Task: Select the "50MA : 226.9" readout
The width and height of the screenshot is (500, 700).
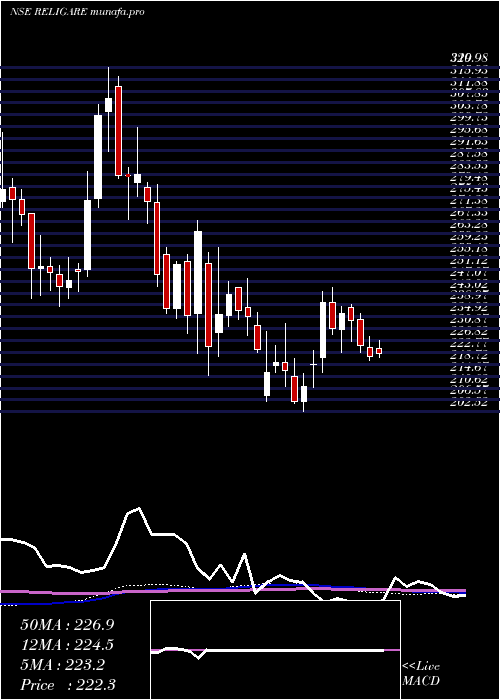Action: [67, 625]
